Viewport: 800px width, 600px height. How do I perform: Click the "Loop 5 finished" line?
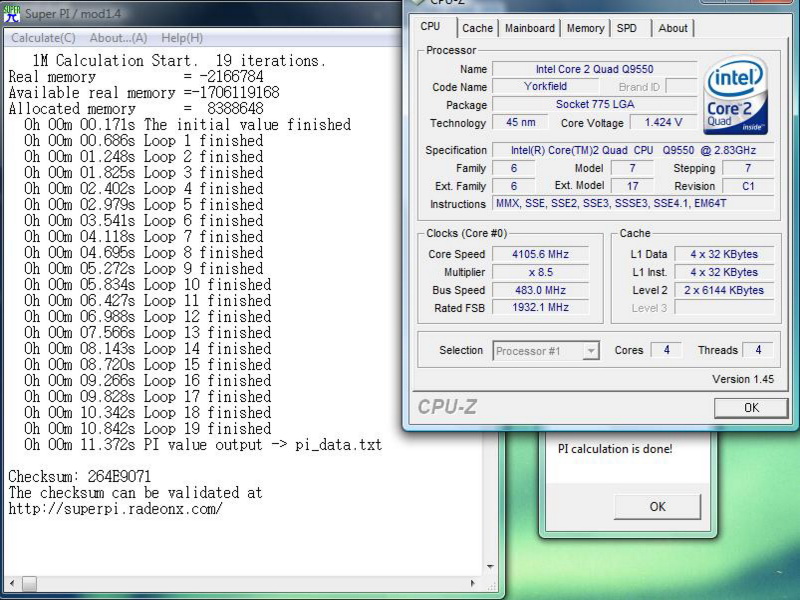coord(143,205)
